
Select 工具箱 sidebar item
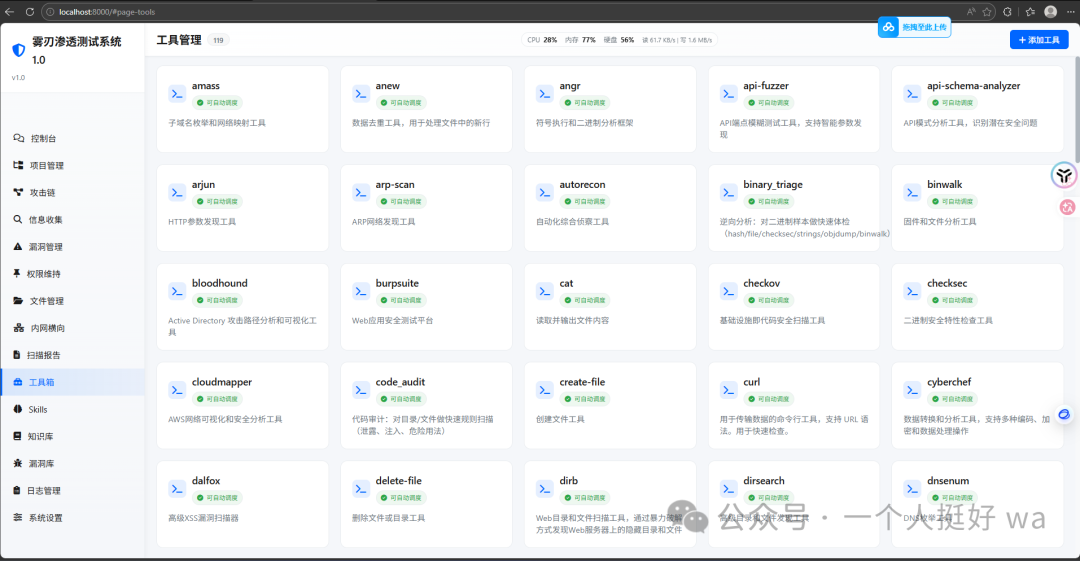[x=72, y=382]
